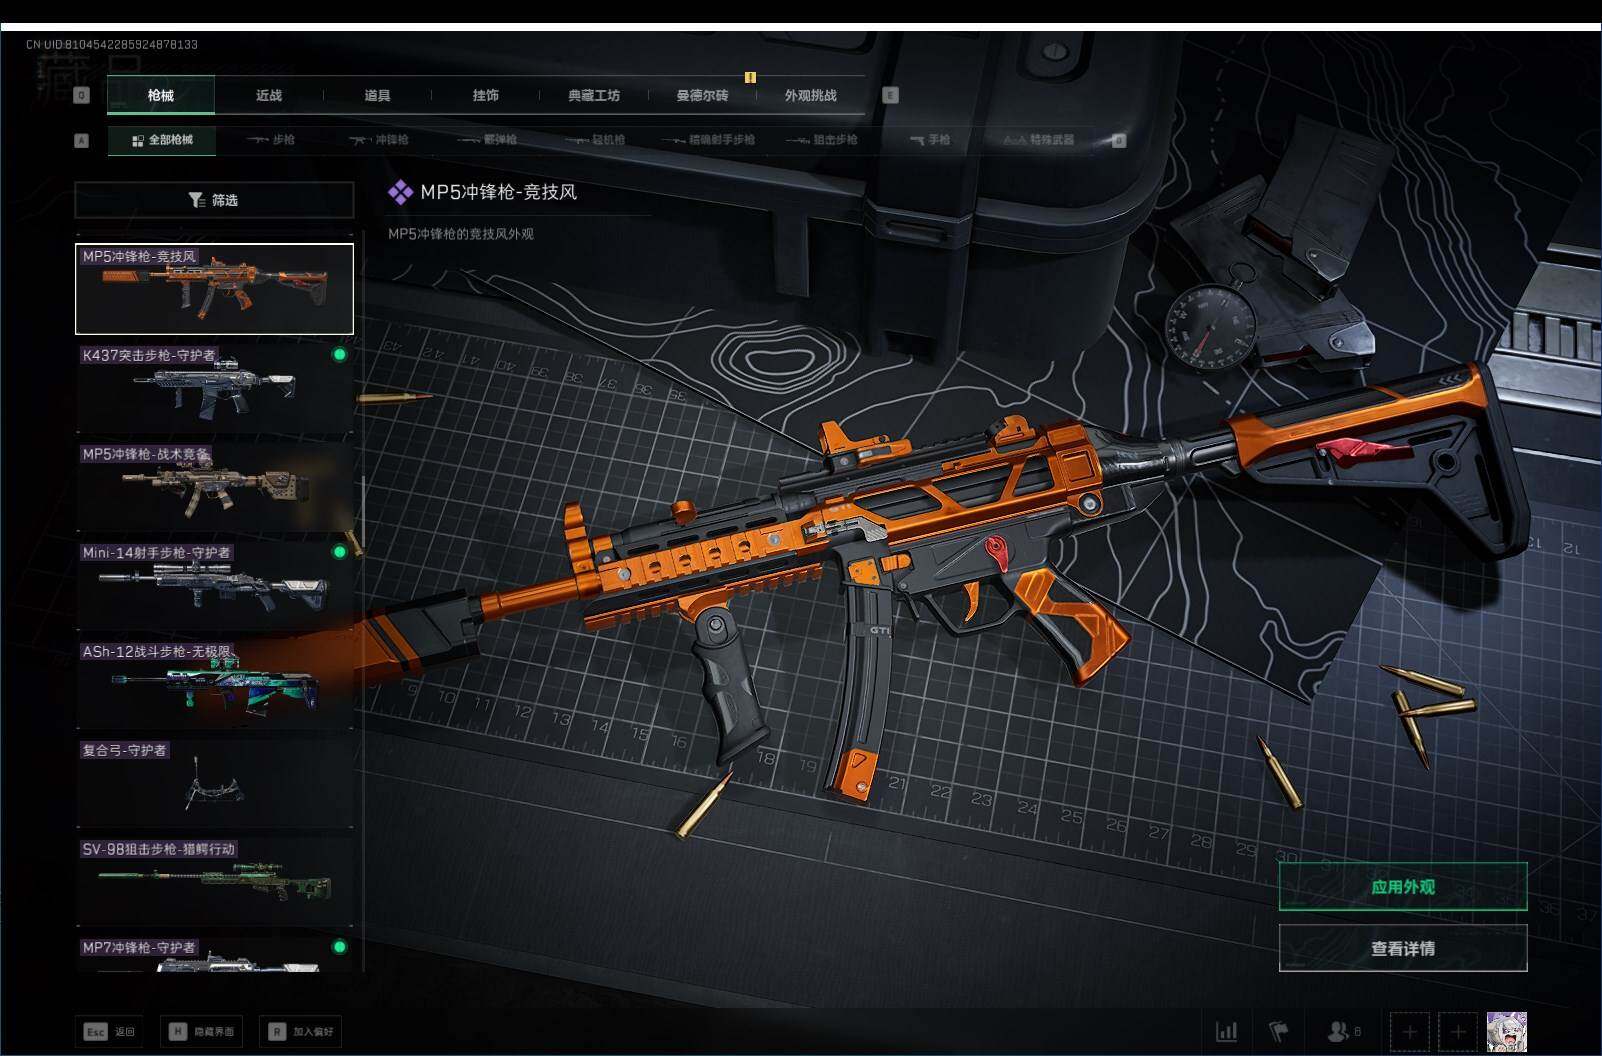This screenshot has height=1056, width=1602.
Task: Open the 挂饰 tab
Action: [486, 95]
